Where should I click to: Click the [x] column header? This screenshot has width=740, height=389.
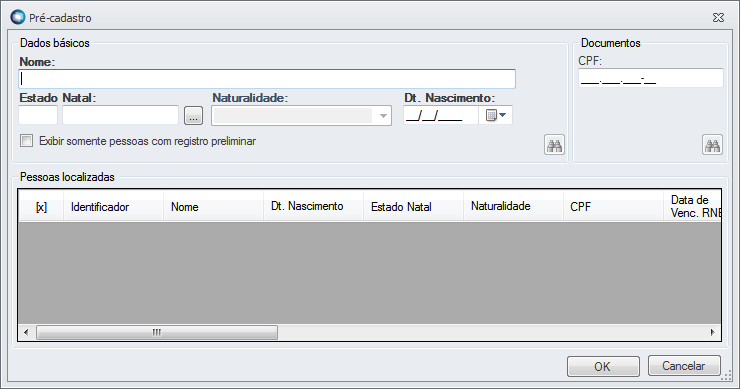(41, 206)
